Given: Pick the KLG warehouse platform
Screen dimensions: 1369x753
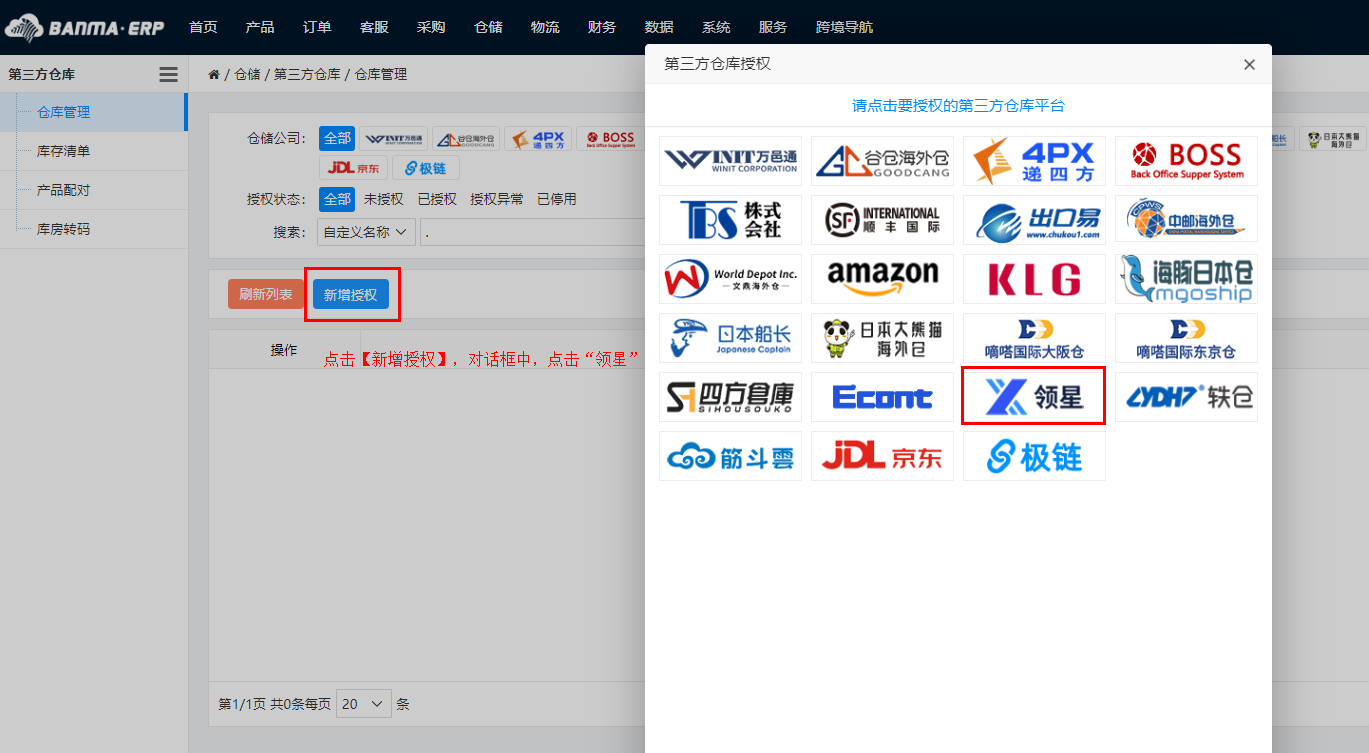Looking at the screenshot, I should [x=1034, y=279].
